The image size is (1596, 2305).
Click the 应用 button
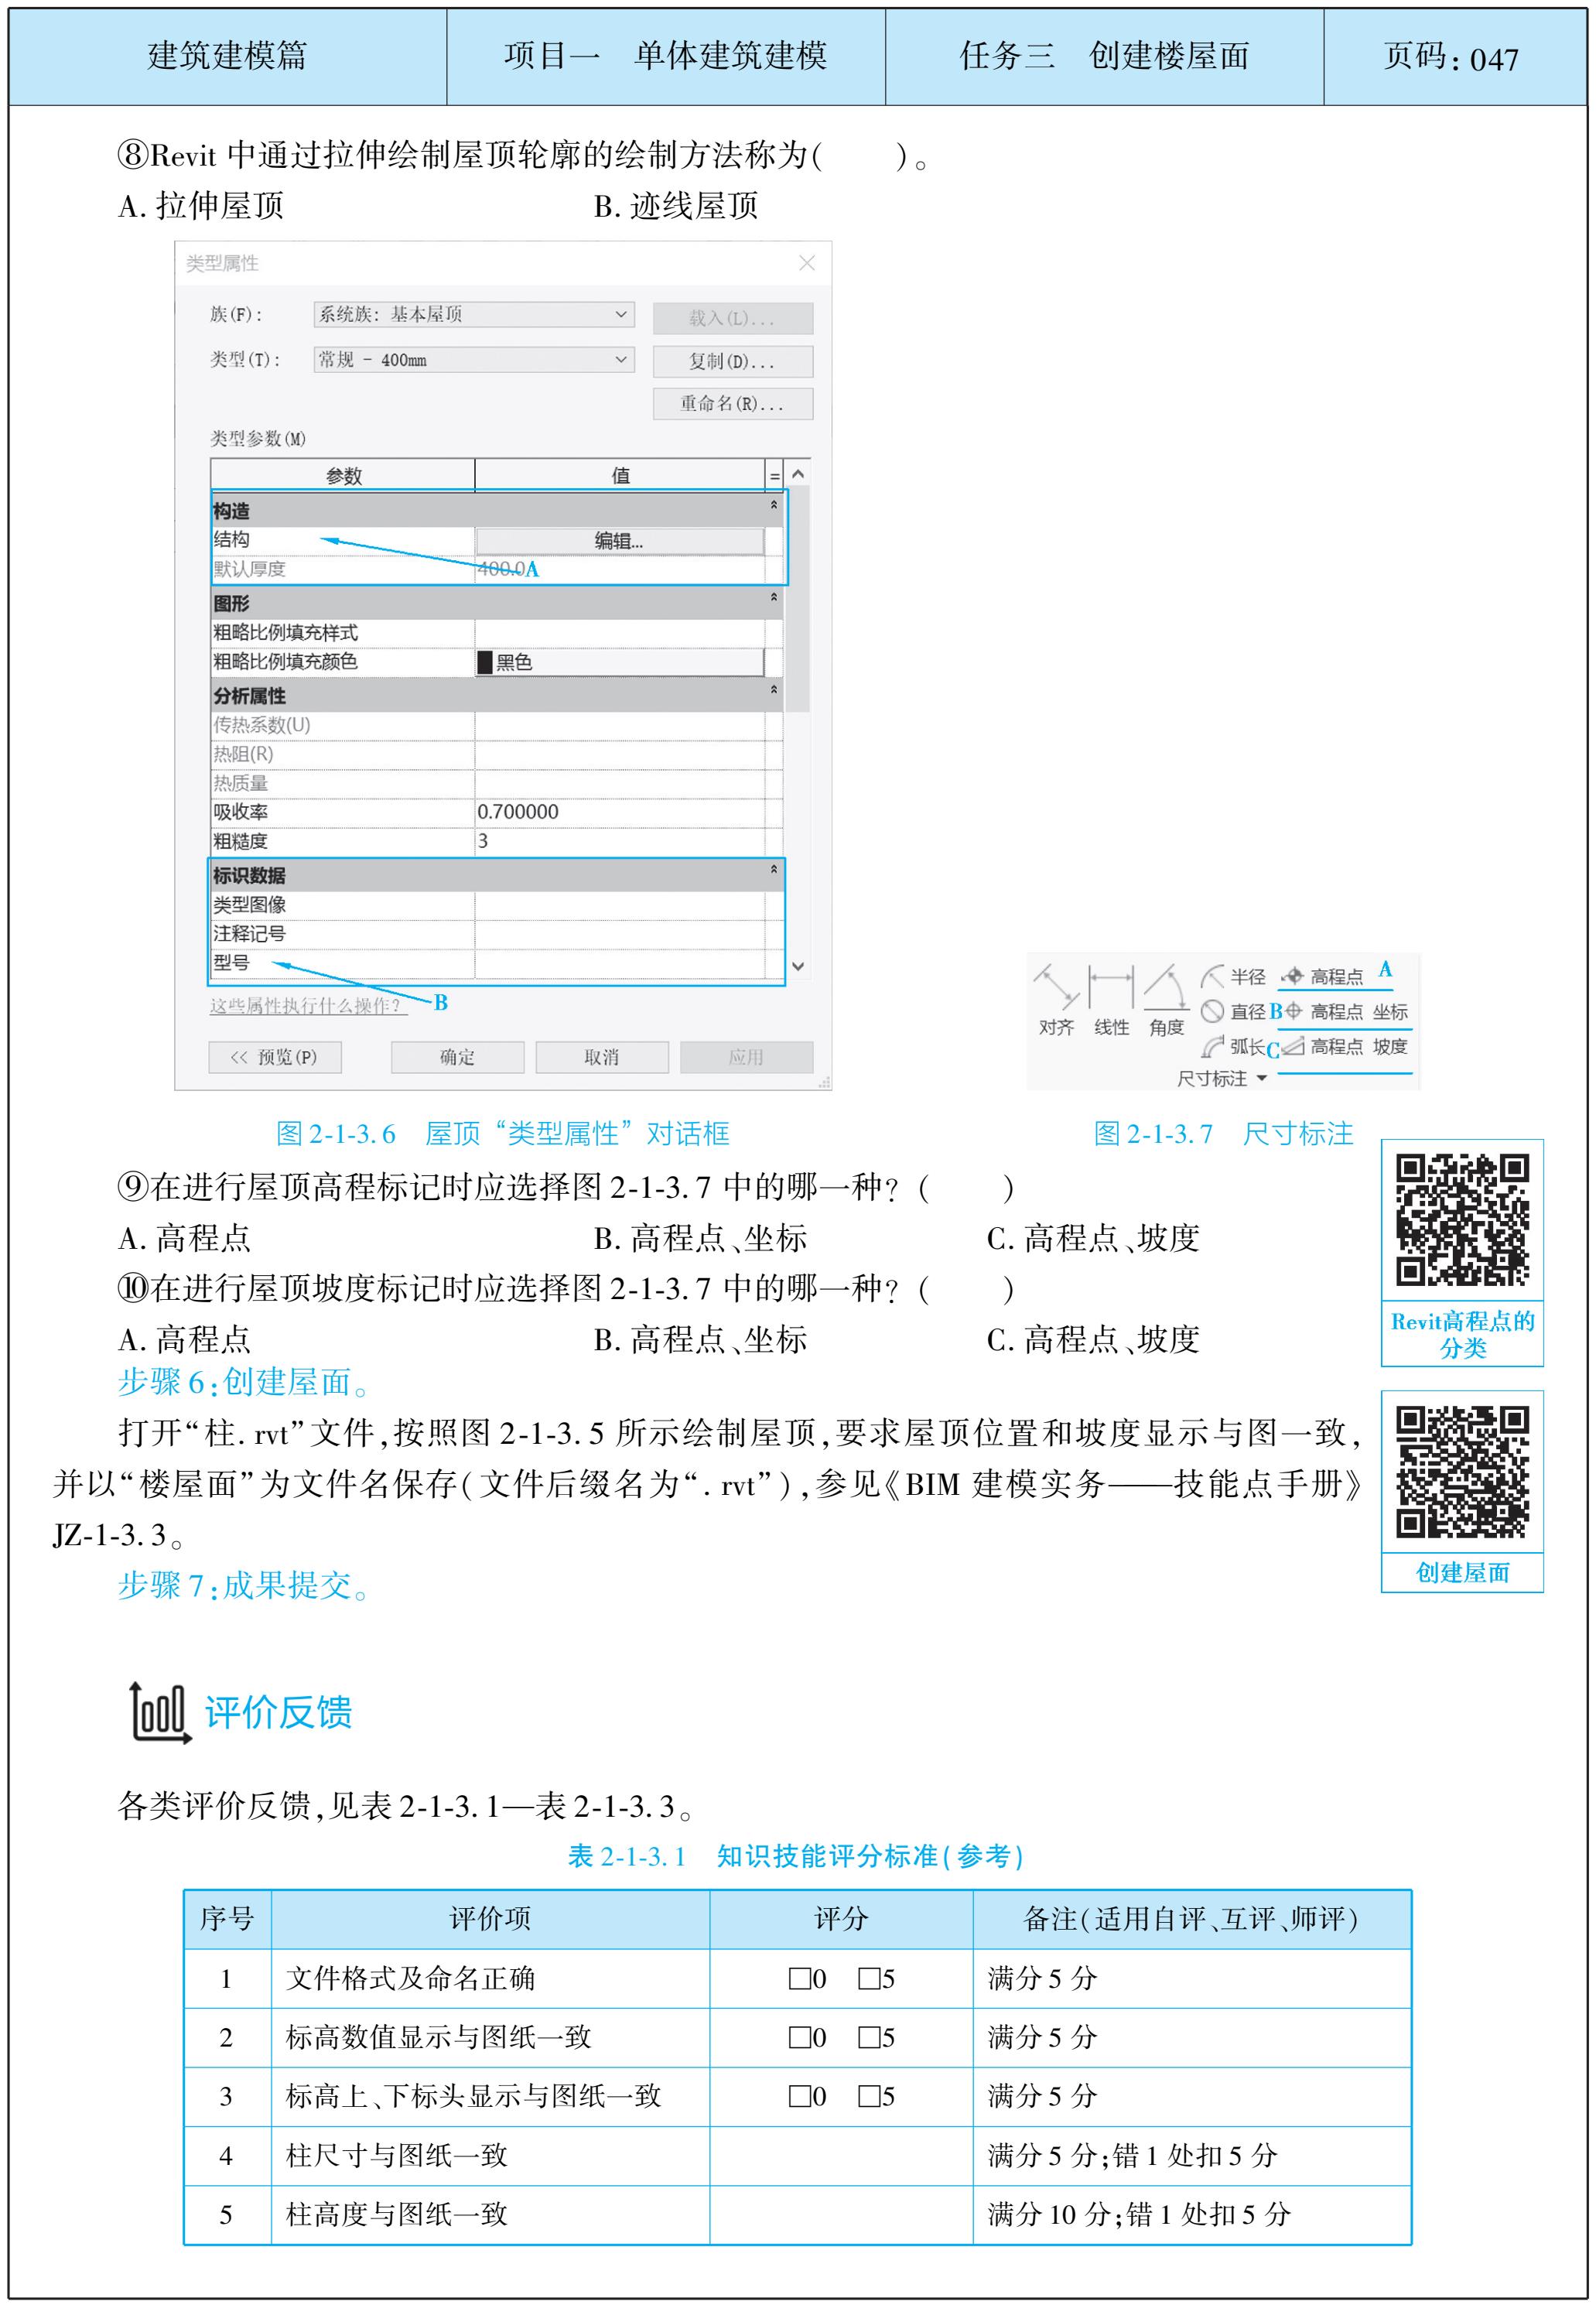coord(746,1057)
